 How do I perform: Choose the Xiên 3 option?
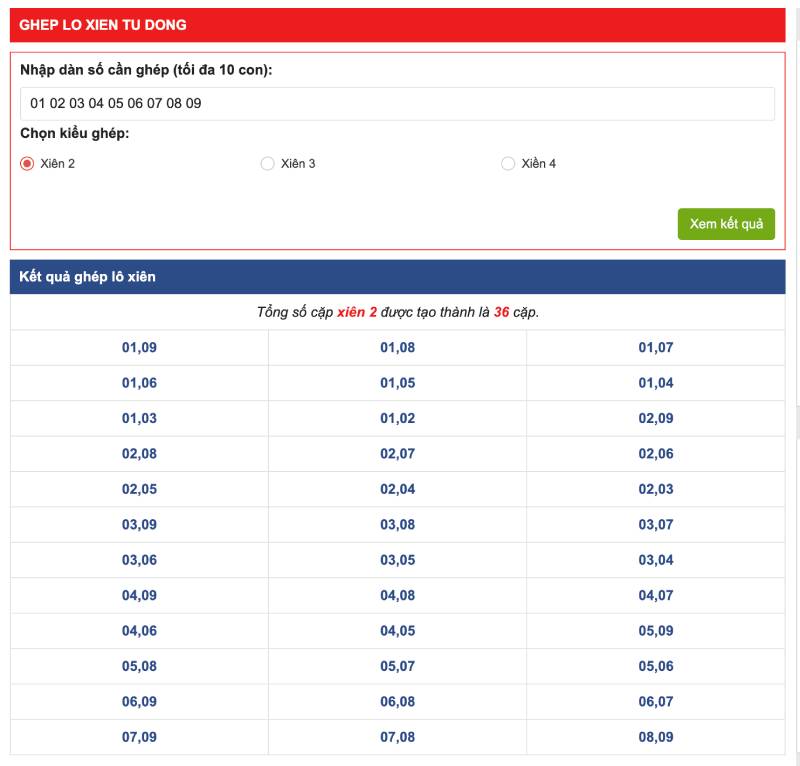tap(267, 164)
